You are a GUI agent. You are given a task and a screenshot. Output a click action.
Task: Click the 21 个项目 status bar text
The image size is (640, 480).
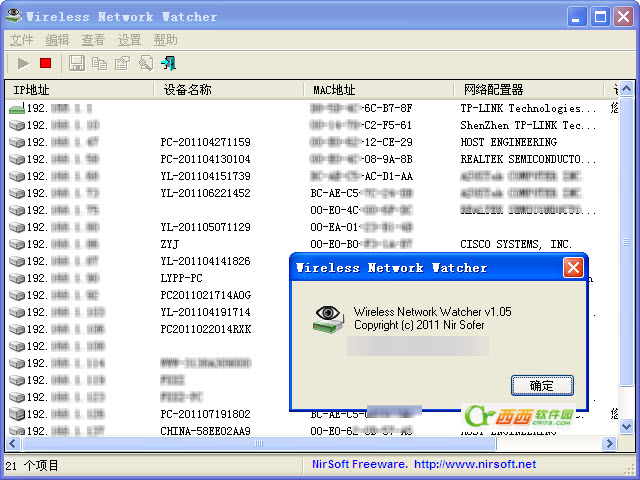[x=32, y=465]
